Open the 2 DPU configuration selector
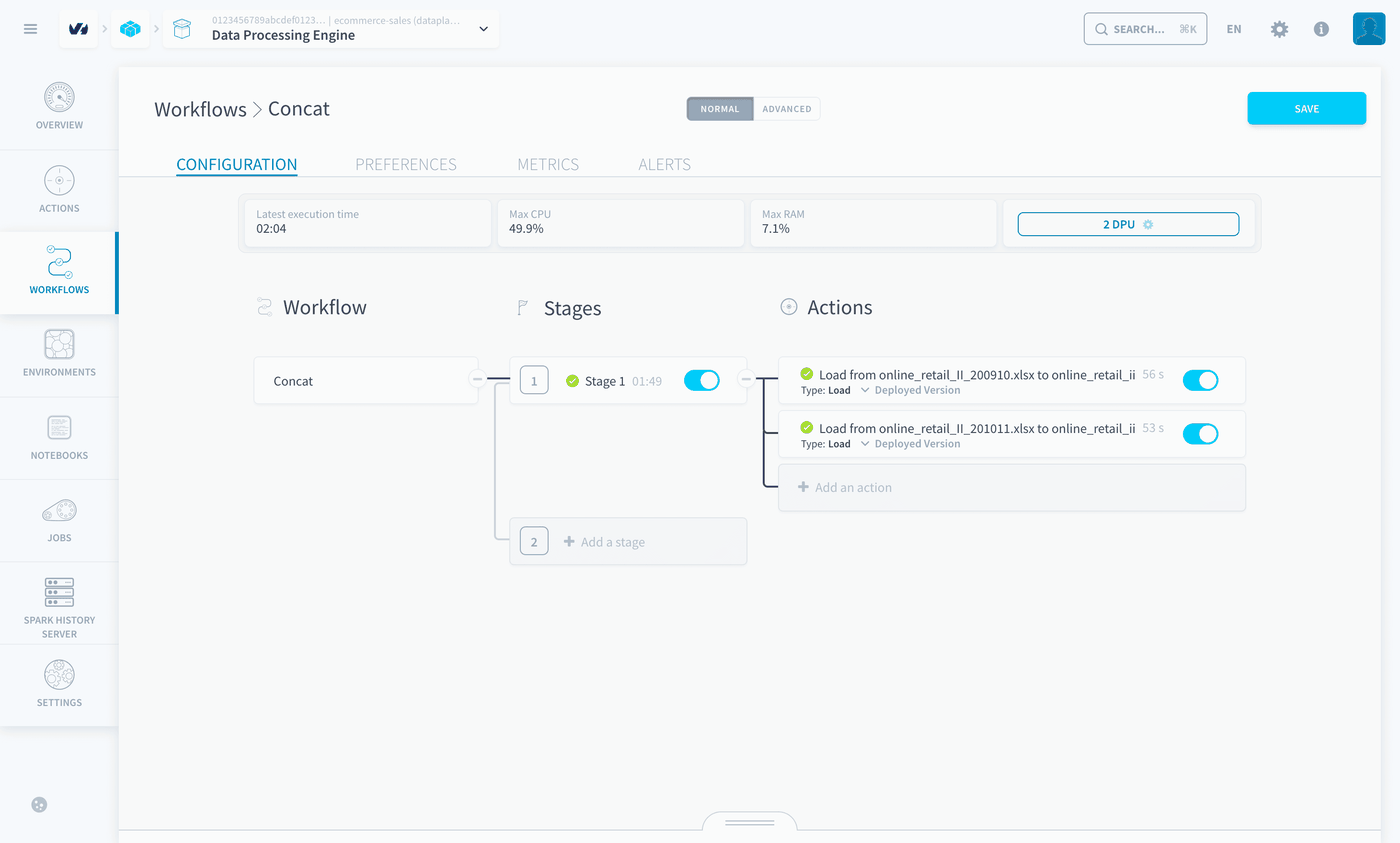This screenshot has width=1400, height=843. (1128, 224)
